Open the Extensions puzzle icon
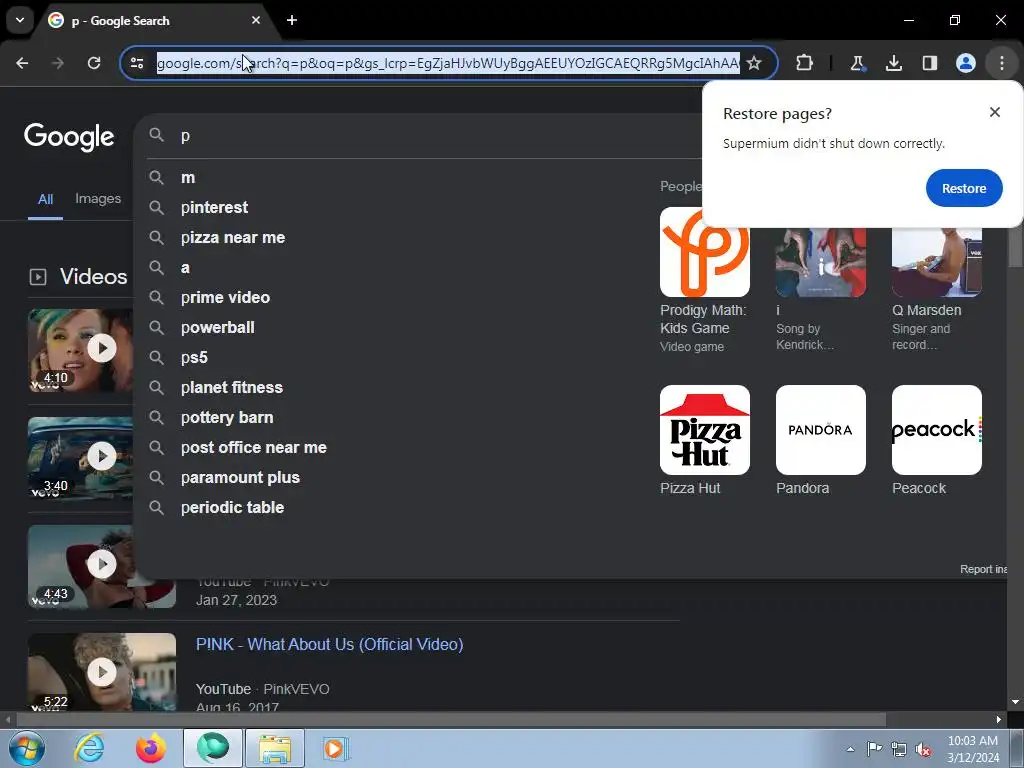 [x=805, y=63]
